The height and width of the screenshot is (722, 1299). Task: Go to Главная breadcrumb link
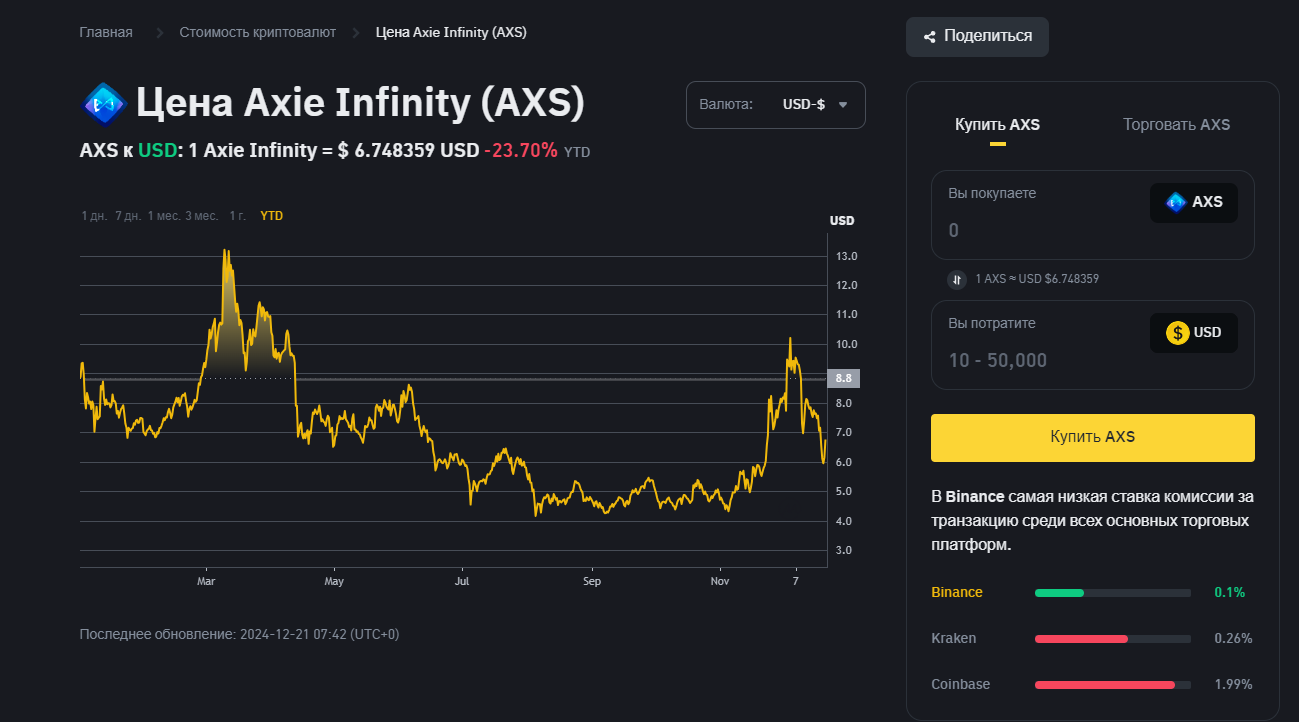(x=106, y=33)
